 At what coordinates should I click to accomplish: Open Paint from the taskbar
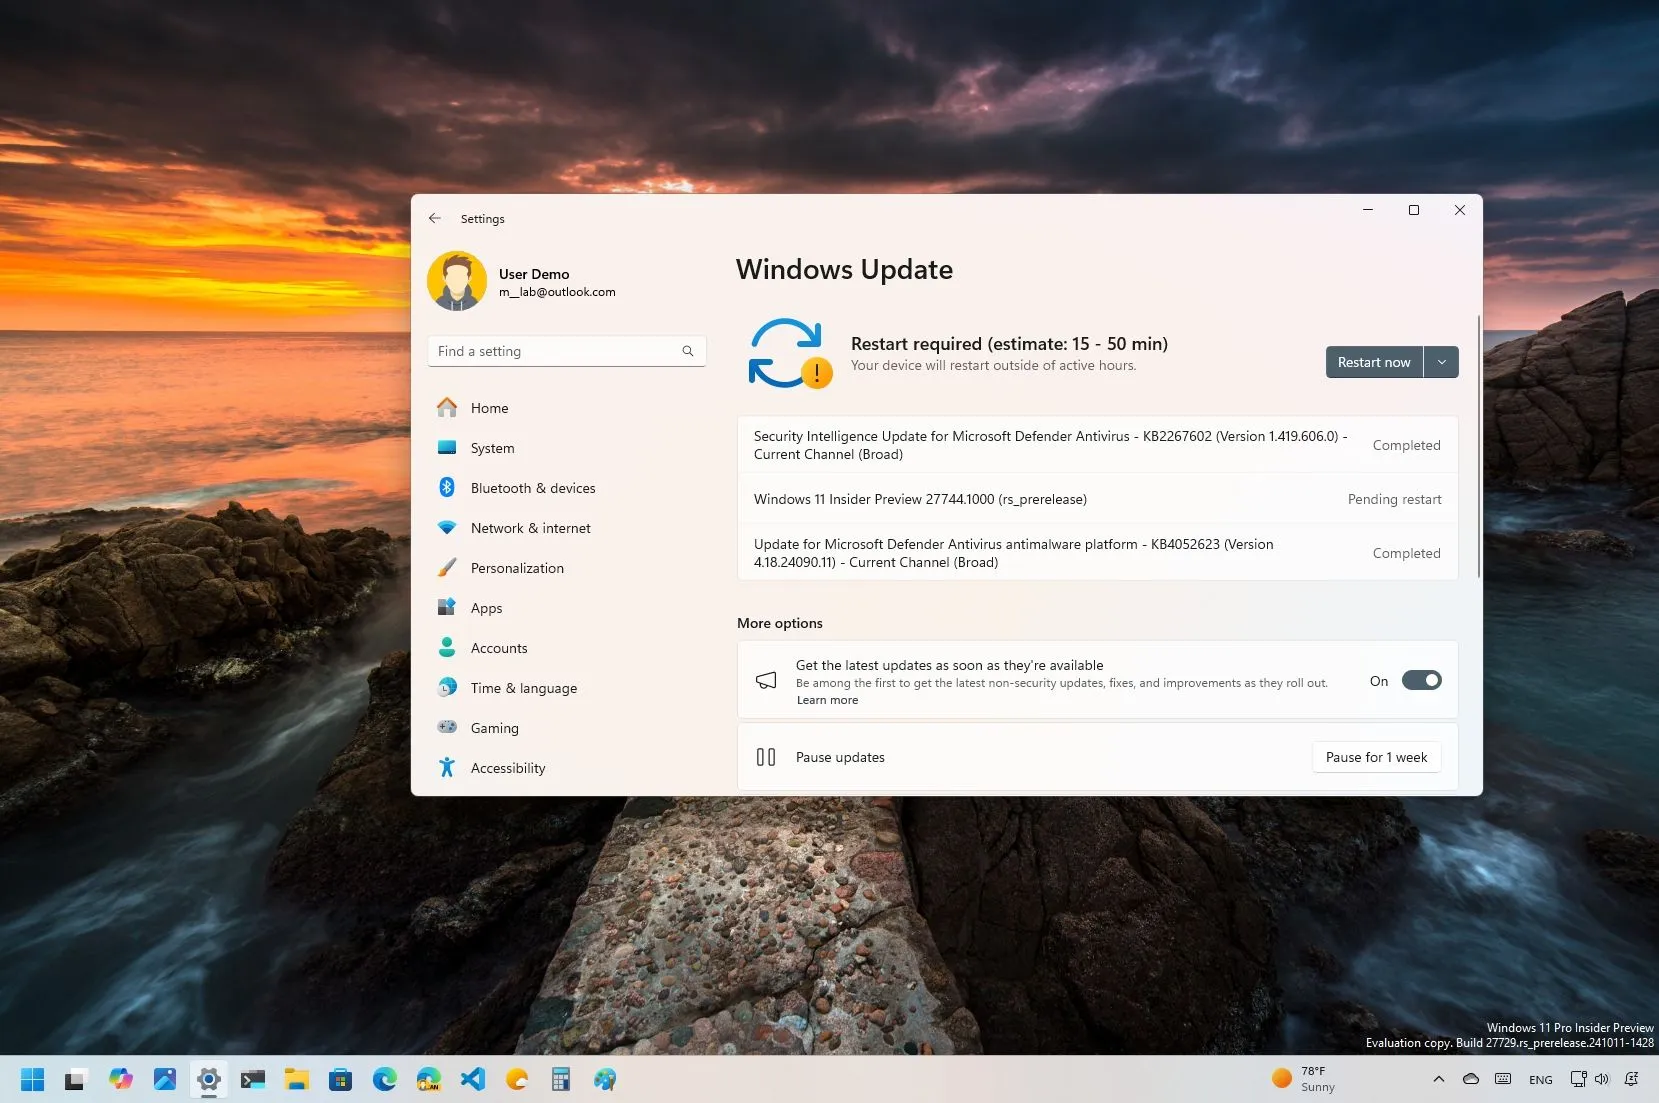click(x=605, y=1079)
